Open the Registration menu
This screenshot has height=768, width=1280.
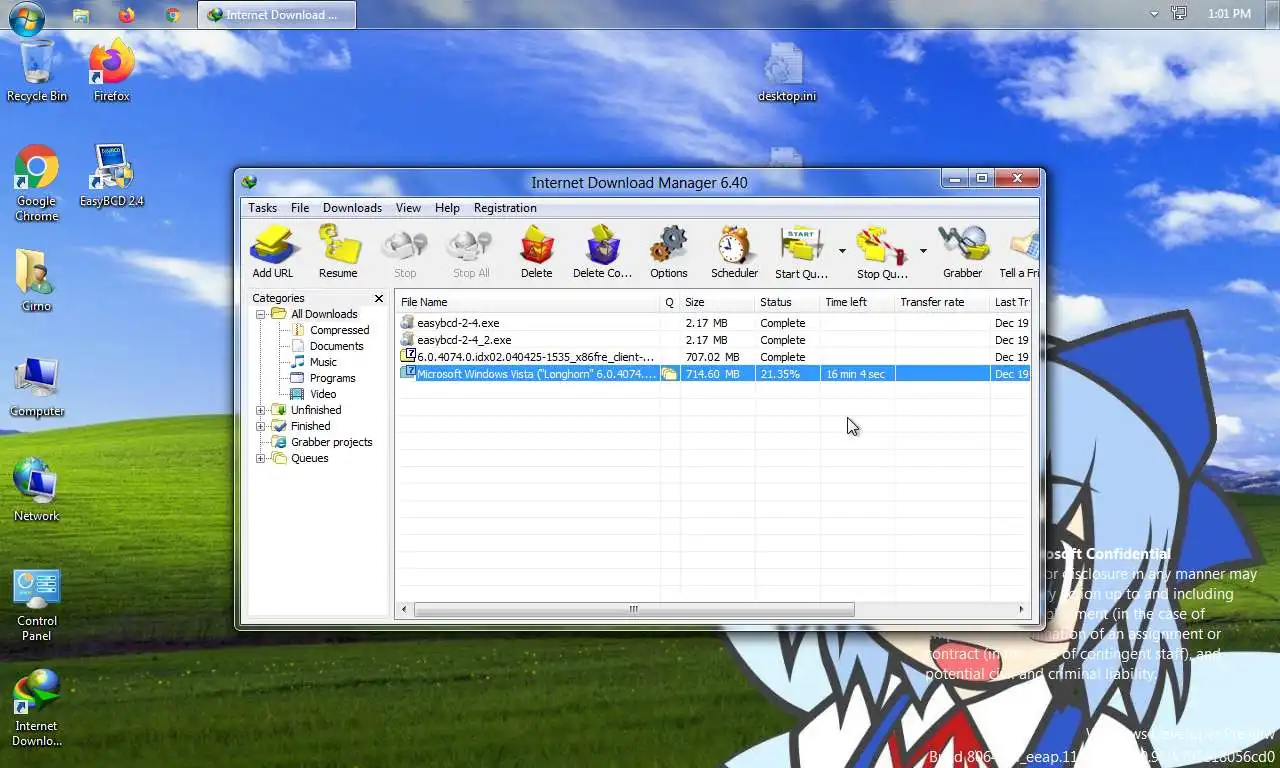click(x=505, y=208)
